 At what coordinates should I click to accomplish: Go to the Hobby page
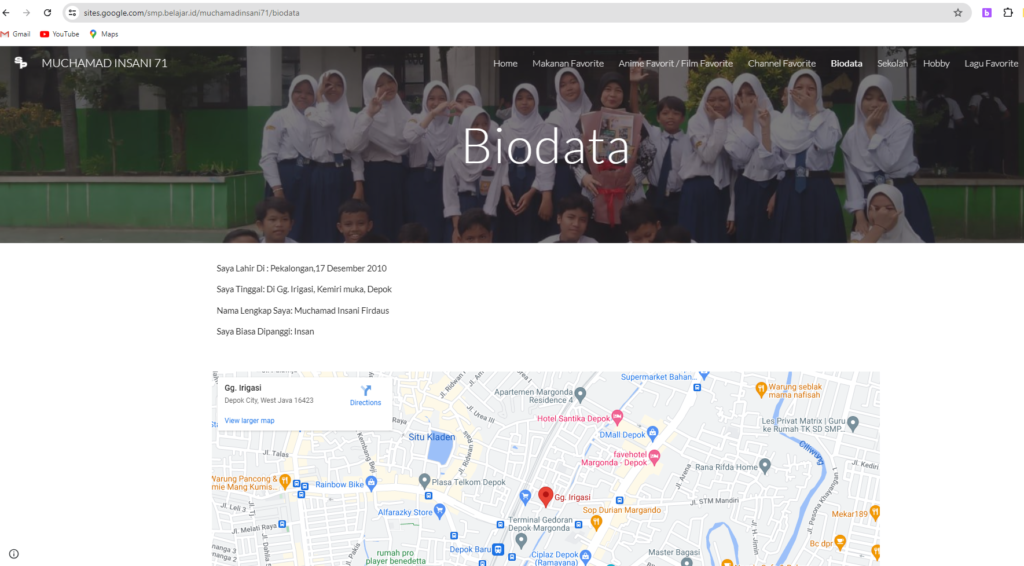pyautogui.click(x=936, y=63)
